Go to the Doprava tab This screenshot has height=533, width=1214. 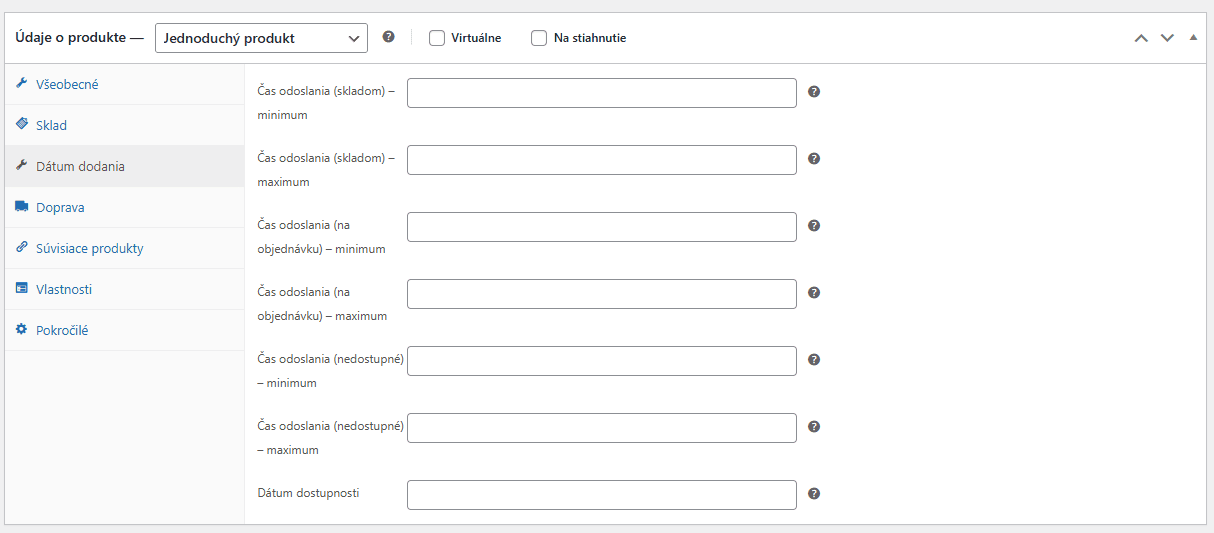pos(60,208)
